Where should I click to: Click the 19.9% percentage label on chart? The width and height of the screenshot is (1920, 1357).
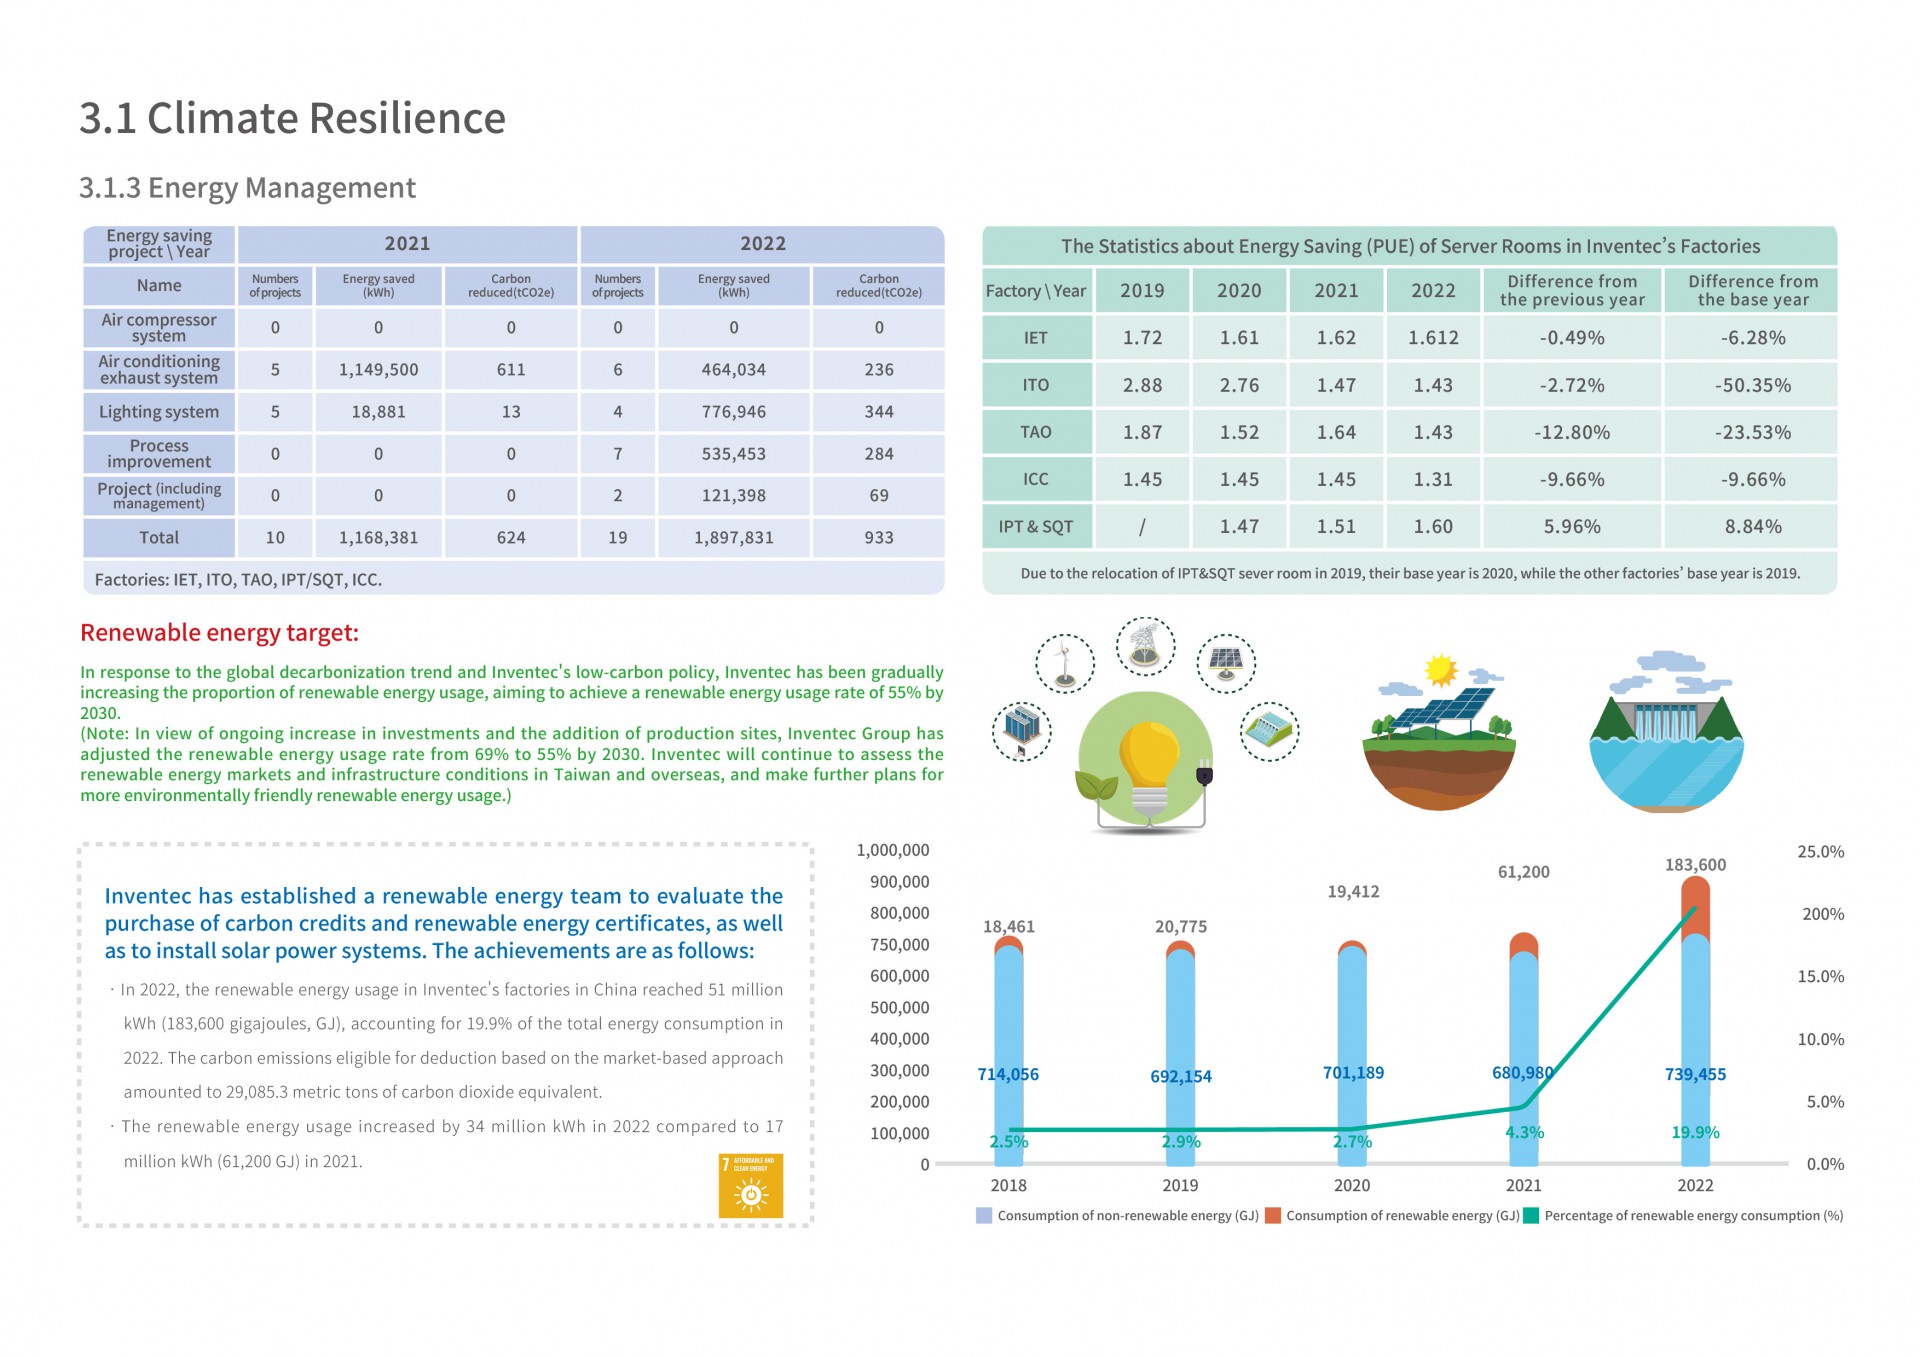[x=1695, y=1133]
